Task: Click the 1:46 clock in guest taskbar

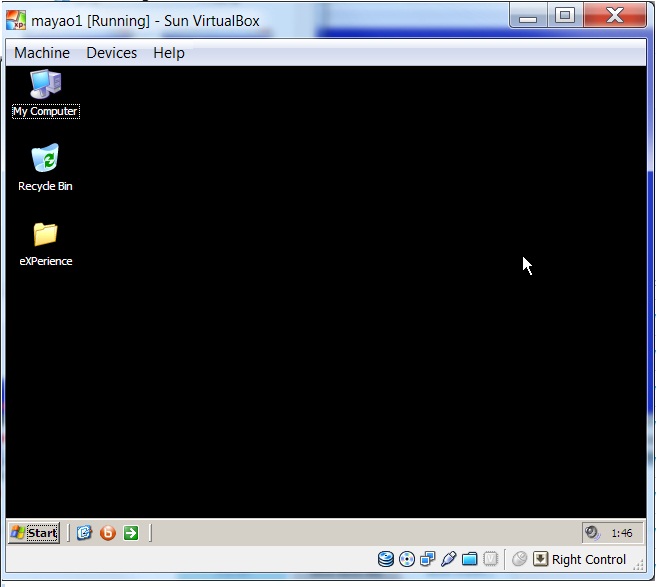Action: [x=621, y=533]
